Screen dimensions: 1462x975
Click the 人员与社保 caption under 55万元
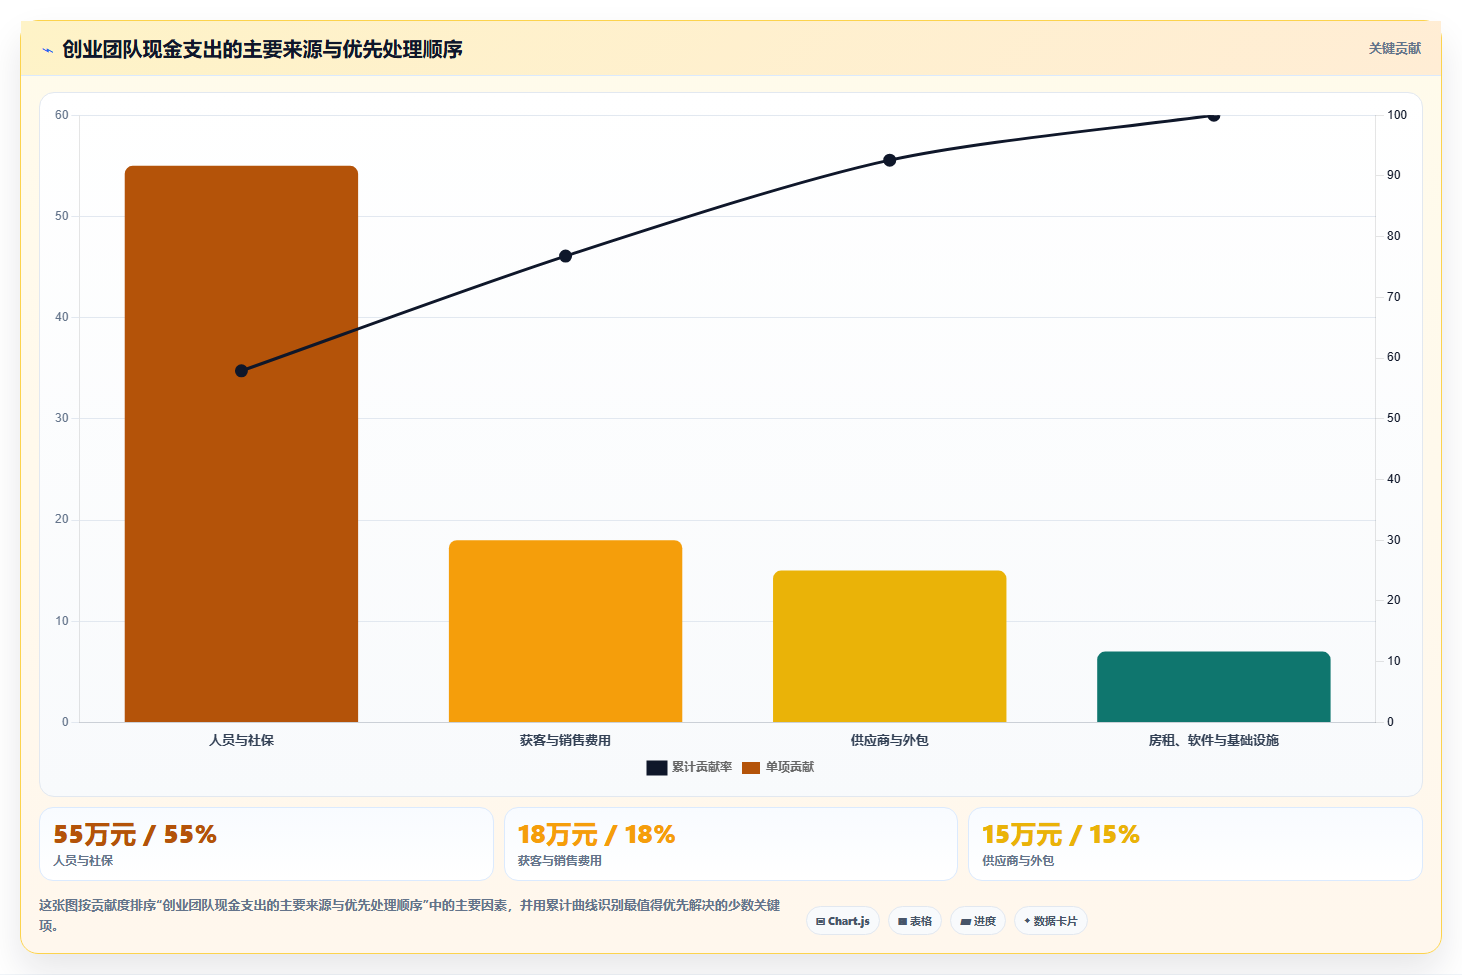click(x=83, y=860)
